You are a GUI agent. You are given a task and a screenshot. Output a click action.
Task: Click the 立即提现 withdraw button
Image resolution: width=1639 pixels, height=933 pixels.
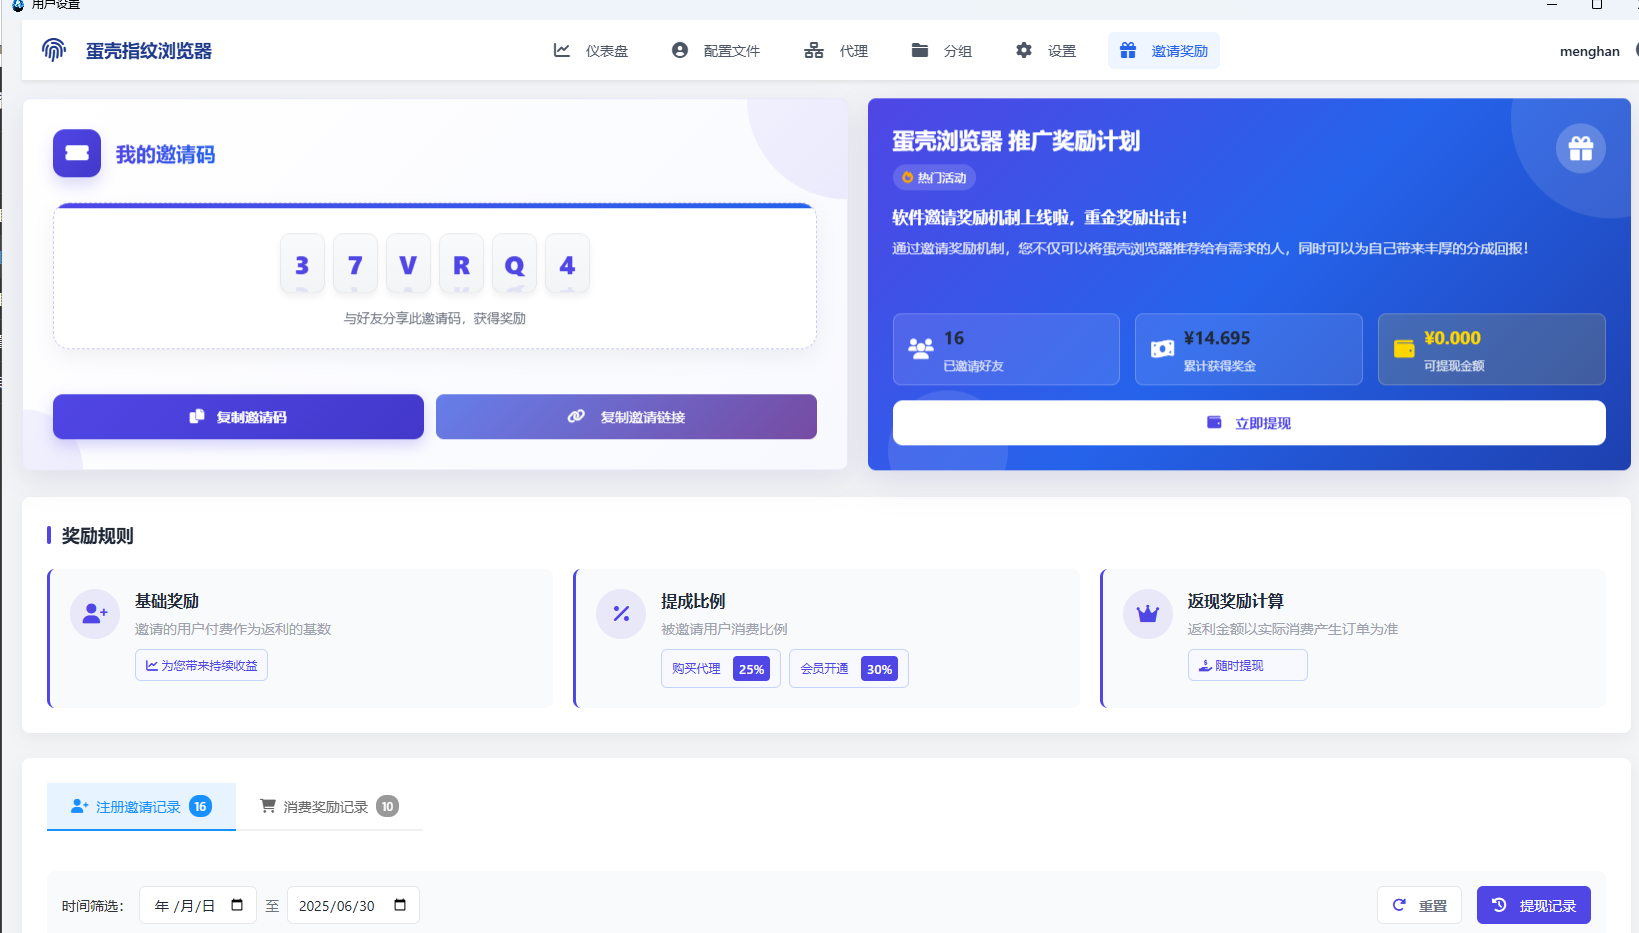[1249, 423]
